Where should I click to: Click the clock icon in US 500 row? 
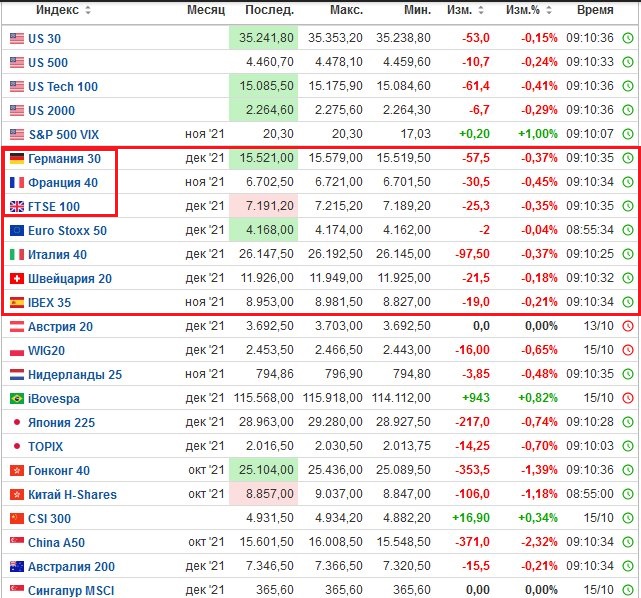tap(628, 62)
